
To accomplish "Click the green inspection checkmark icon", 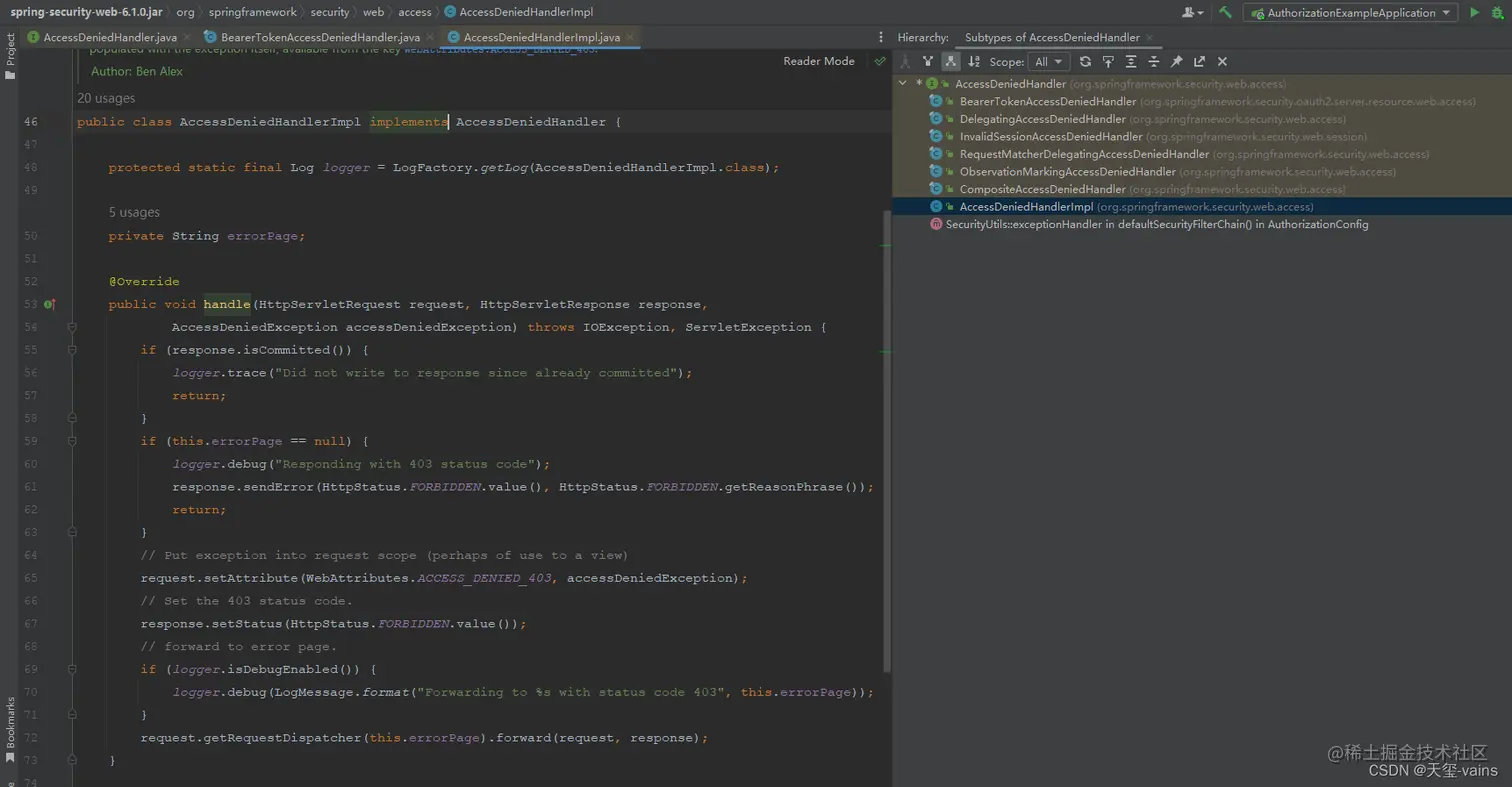I will pyautogui.click(x=880, y=61).
